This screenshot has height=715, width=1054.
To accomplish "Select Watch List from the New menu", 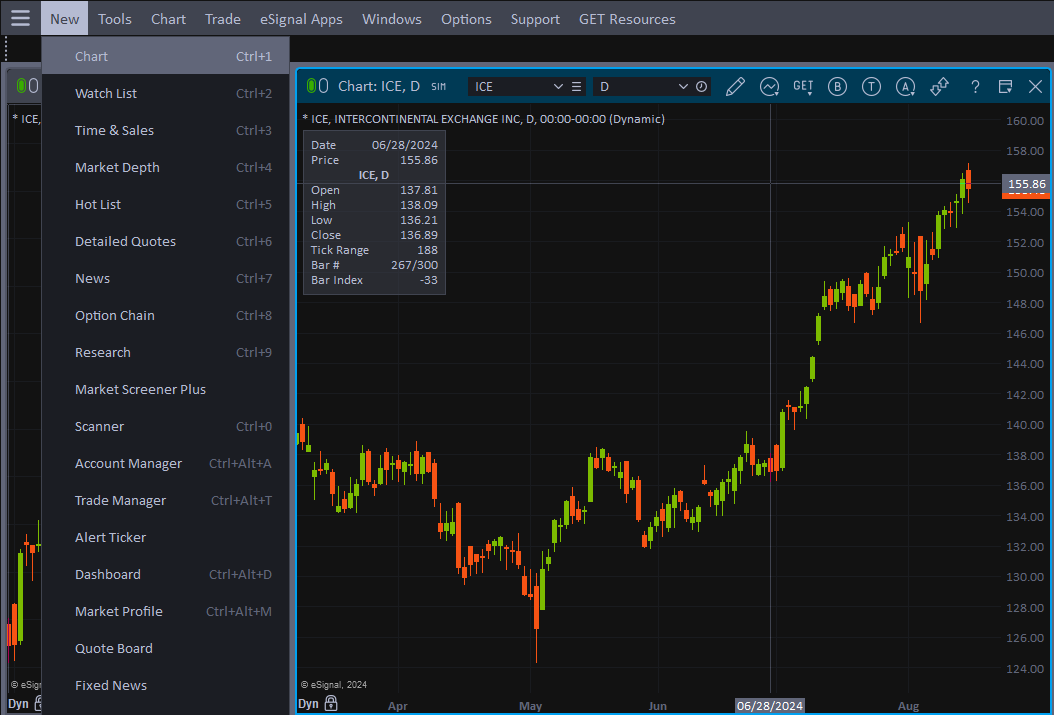I will tap(106, 93).
